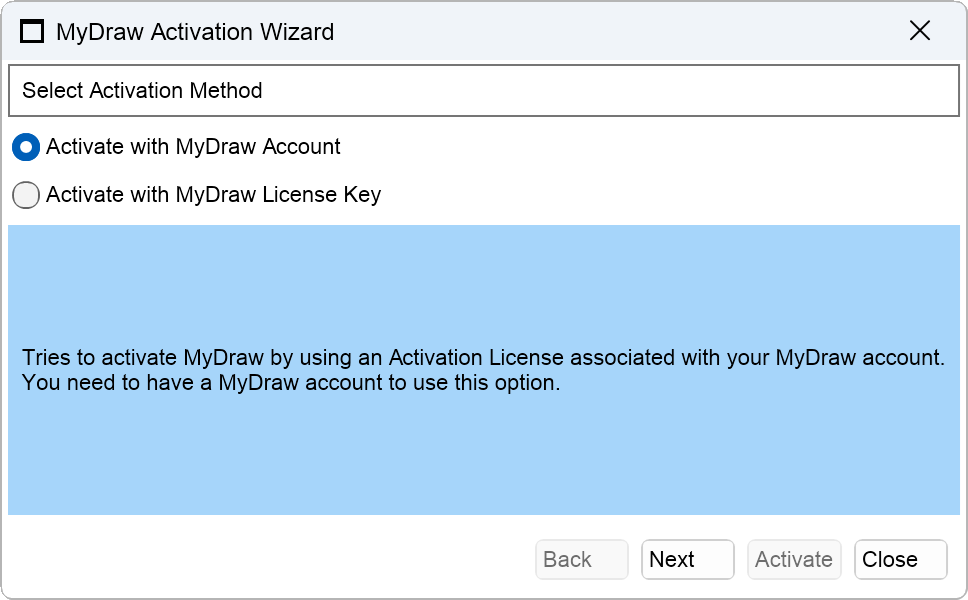Click the X to dismiss the wizard
Viewport: 968px width, 600px height.
coord(919,31)
